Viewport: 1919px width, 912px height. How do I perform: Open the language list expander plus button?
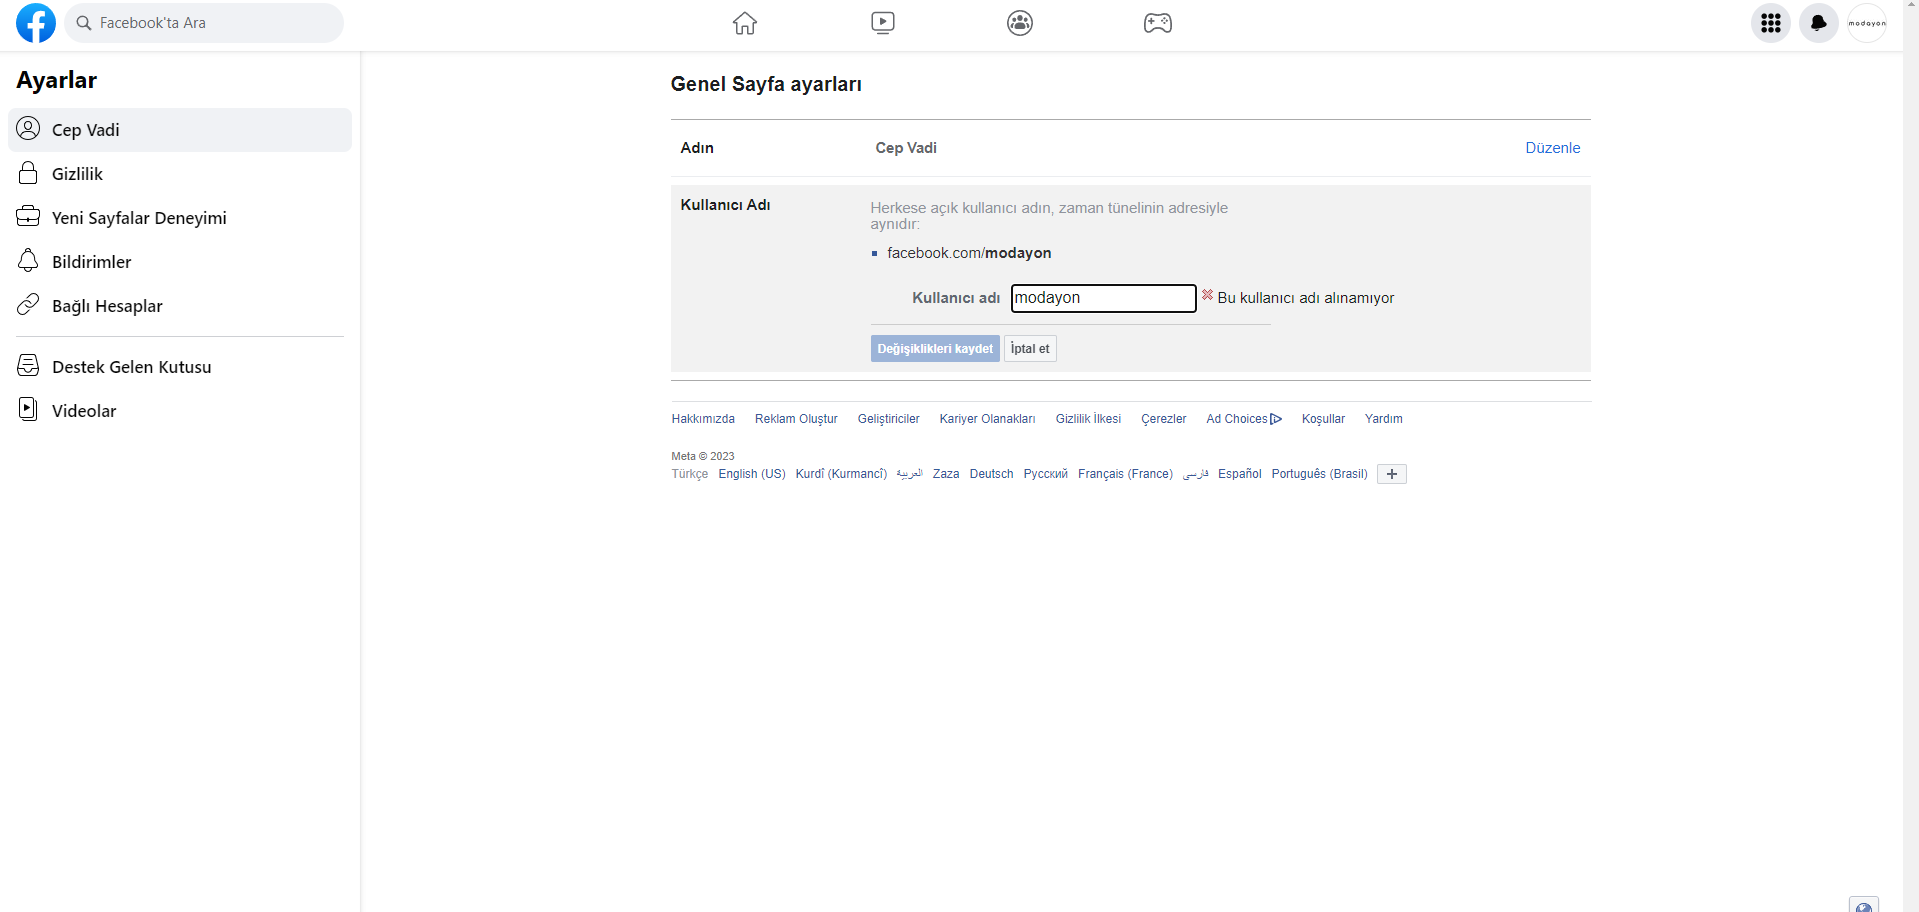pyautogui.click(x=1391, y=473)
